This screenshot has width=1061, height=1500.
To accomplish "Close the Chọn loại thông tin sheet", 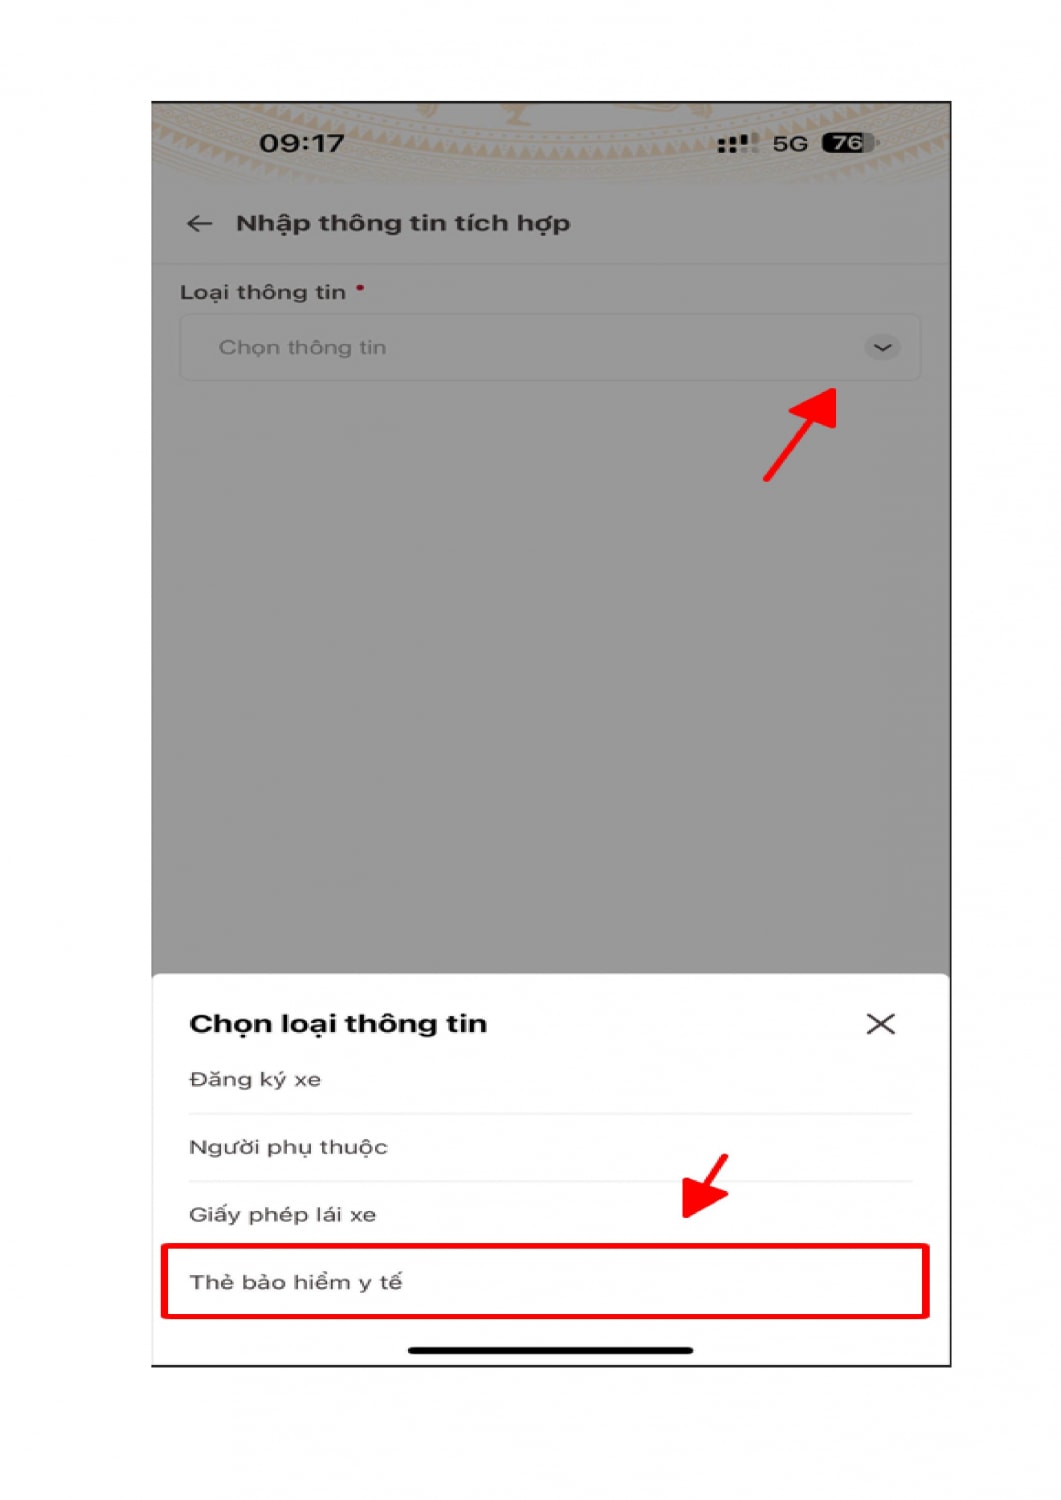I will point(880,1024).
